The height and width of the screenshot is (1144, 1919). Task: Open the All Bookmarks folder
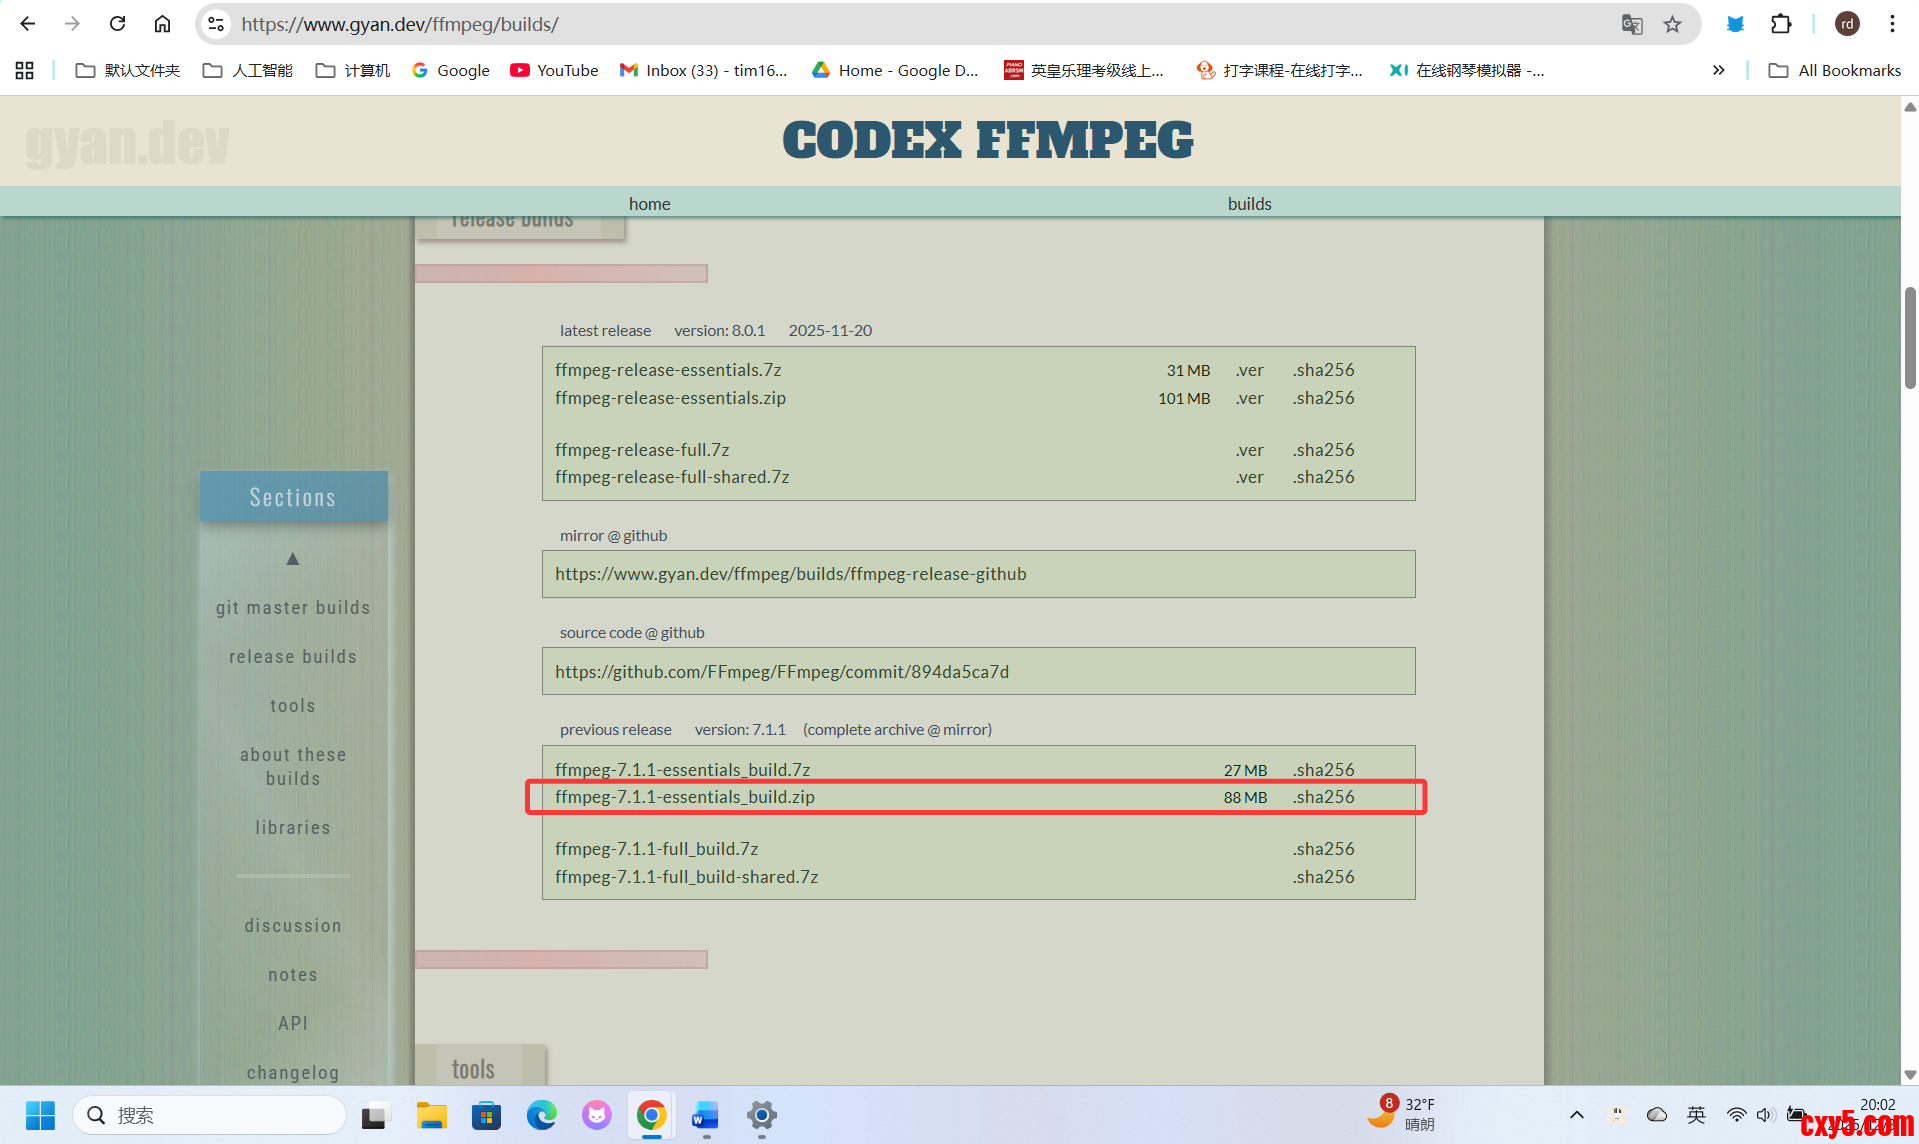point(1835,70)
